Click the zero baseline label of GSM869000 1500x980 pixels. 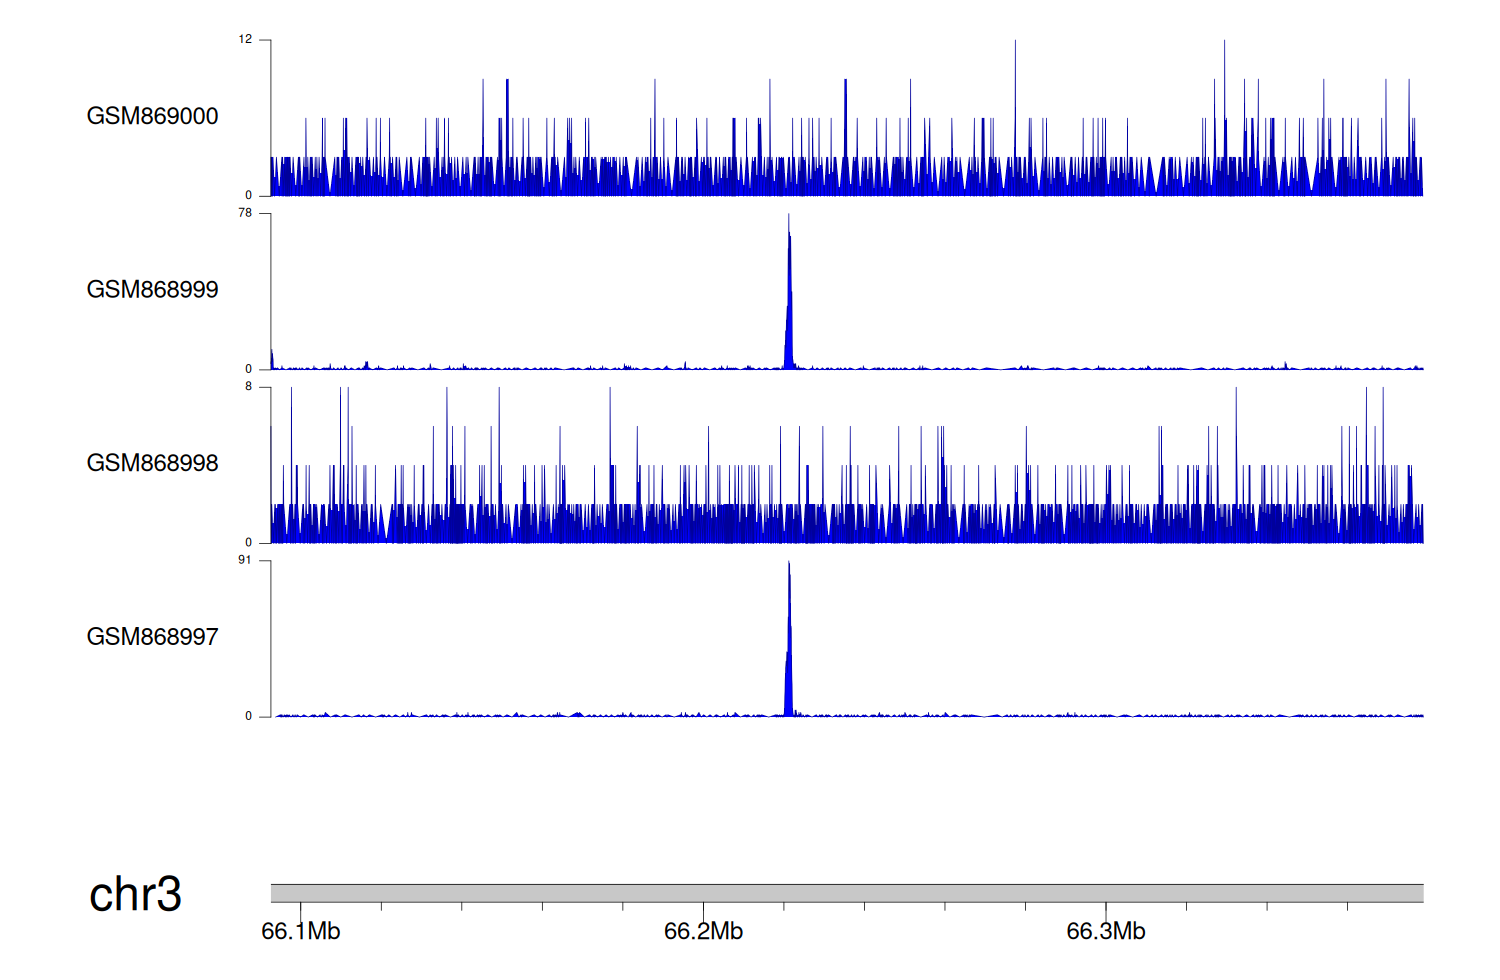coord(248,195)
